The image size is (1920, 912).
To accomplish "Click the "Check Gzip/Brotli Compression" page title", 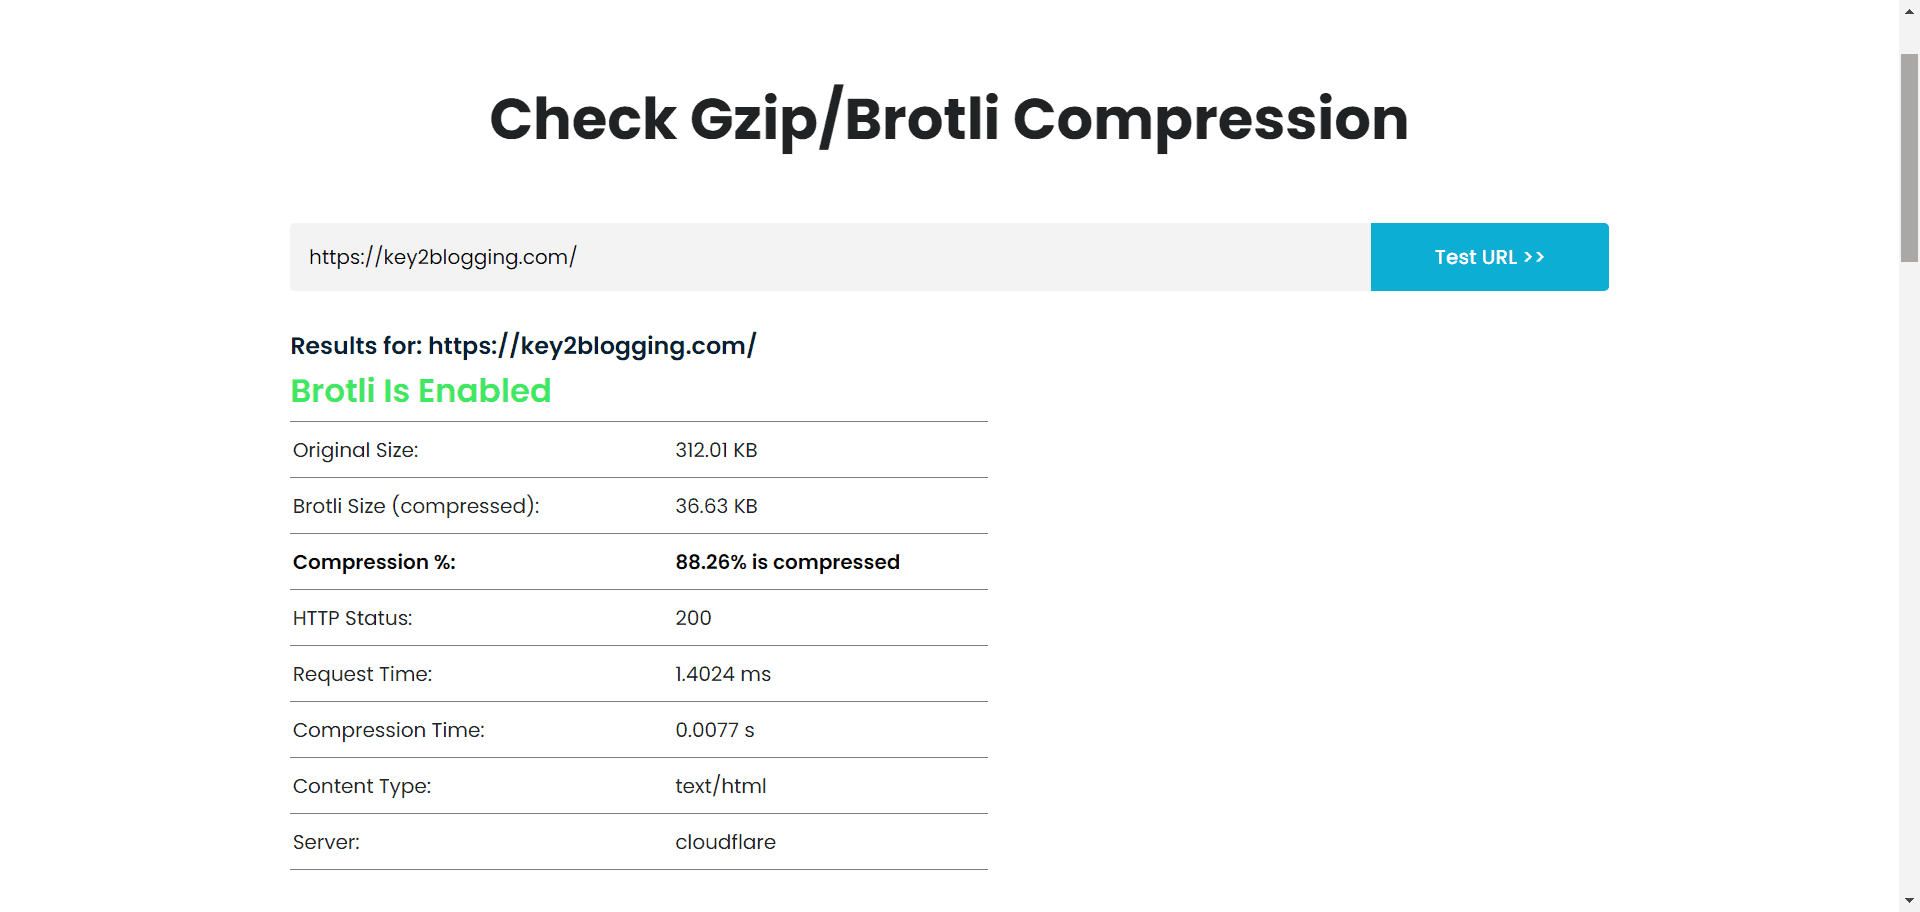I will tap(949, 118).
